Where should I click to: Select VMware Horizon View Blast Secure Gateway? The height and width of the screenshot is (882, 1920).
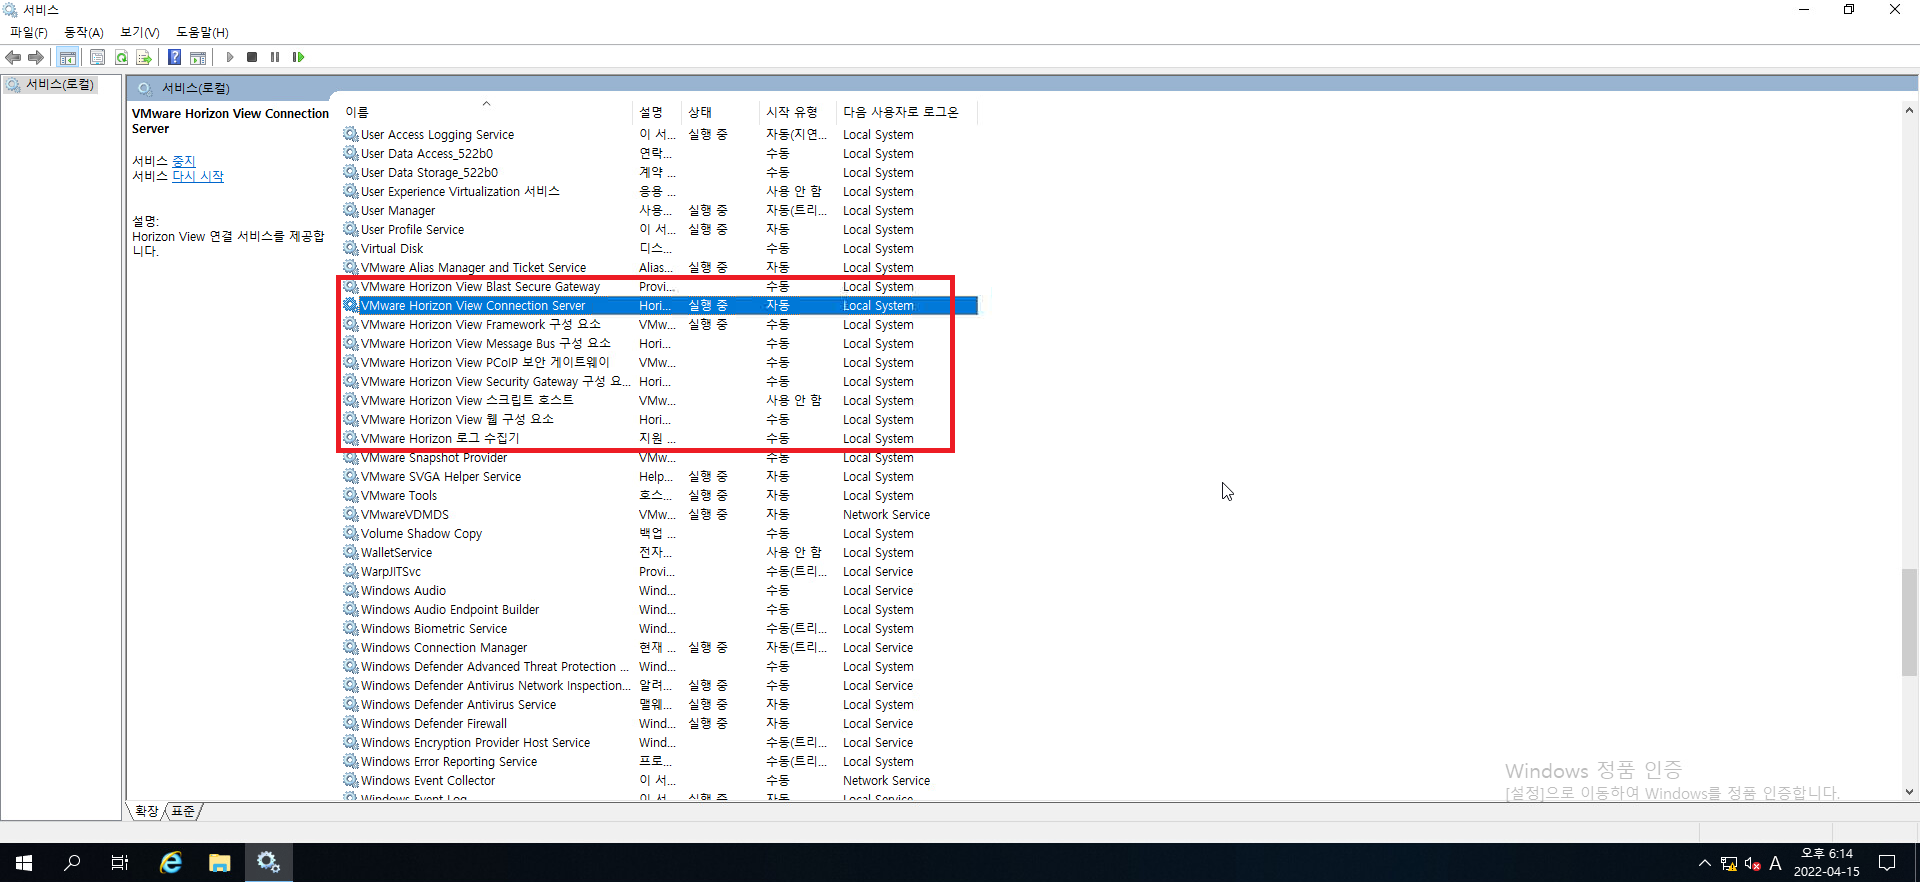tap(659, 287)
